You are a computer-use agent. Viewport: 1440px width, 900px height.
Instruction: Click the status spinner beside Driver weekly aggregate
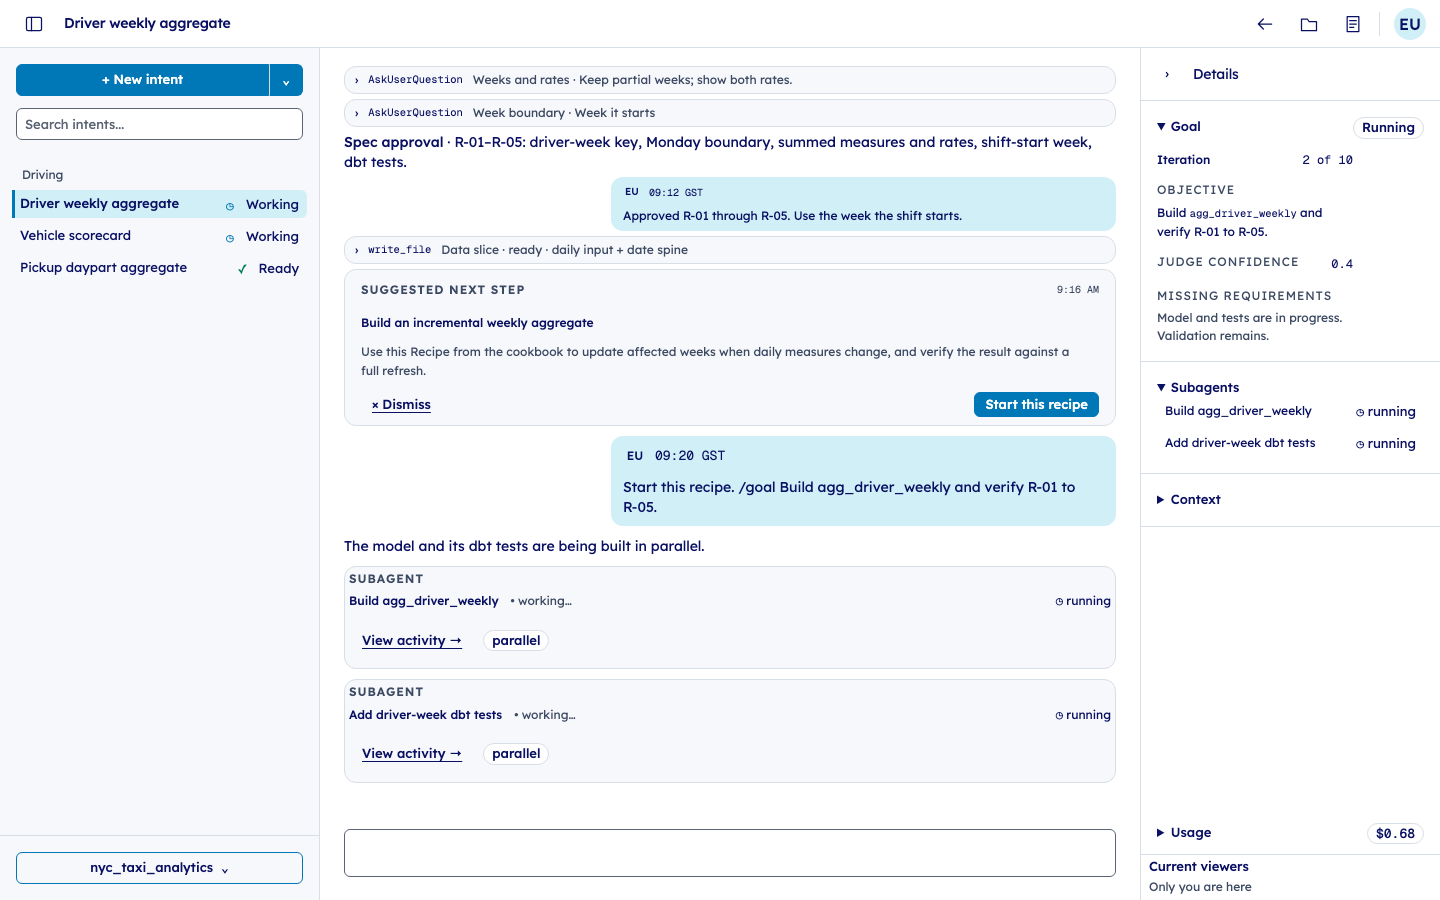pyautogui.click(x=230, y=206)
